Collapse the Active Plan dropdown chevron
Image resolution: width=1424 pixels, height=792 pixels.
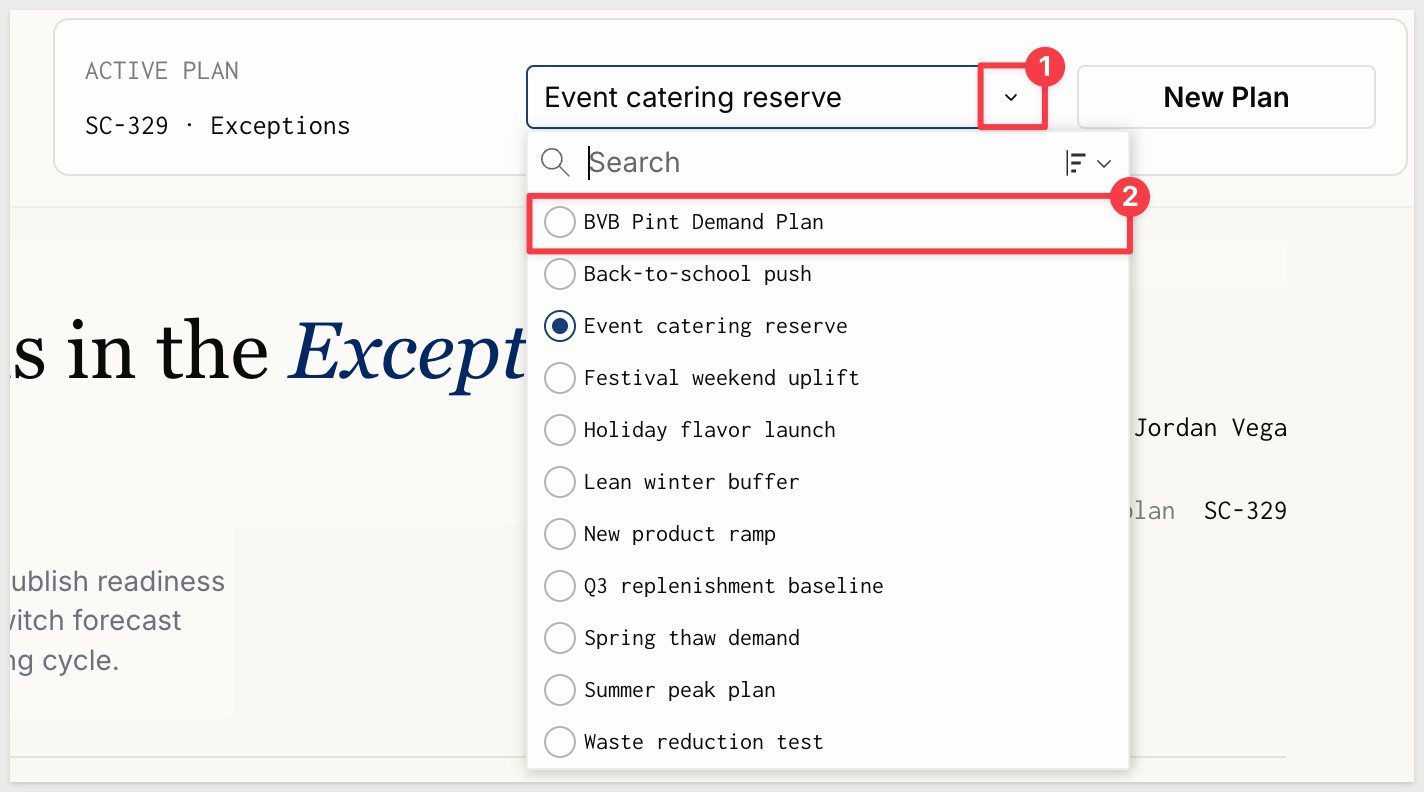(1011, 97)
